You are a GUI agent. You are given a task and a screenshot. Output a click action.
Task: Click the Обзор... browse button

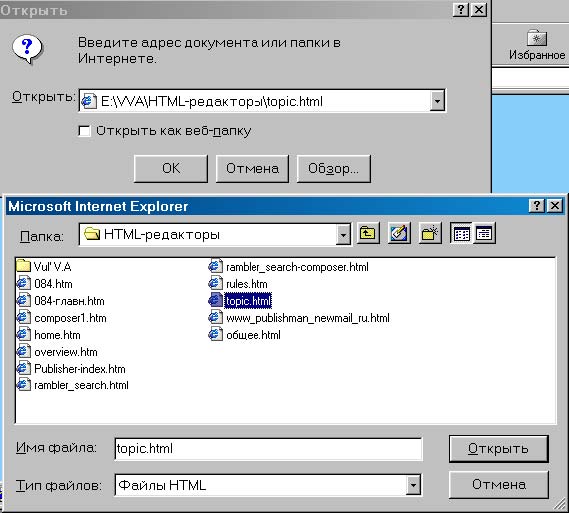click(333, 168)
